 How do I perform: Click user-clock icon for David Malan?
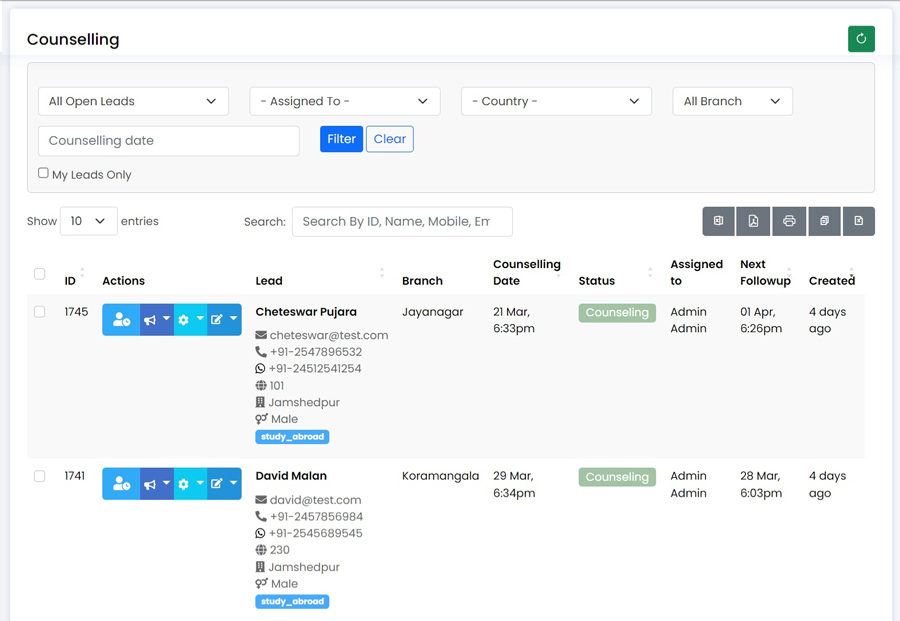point(121,484)
